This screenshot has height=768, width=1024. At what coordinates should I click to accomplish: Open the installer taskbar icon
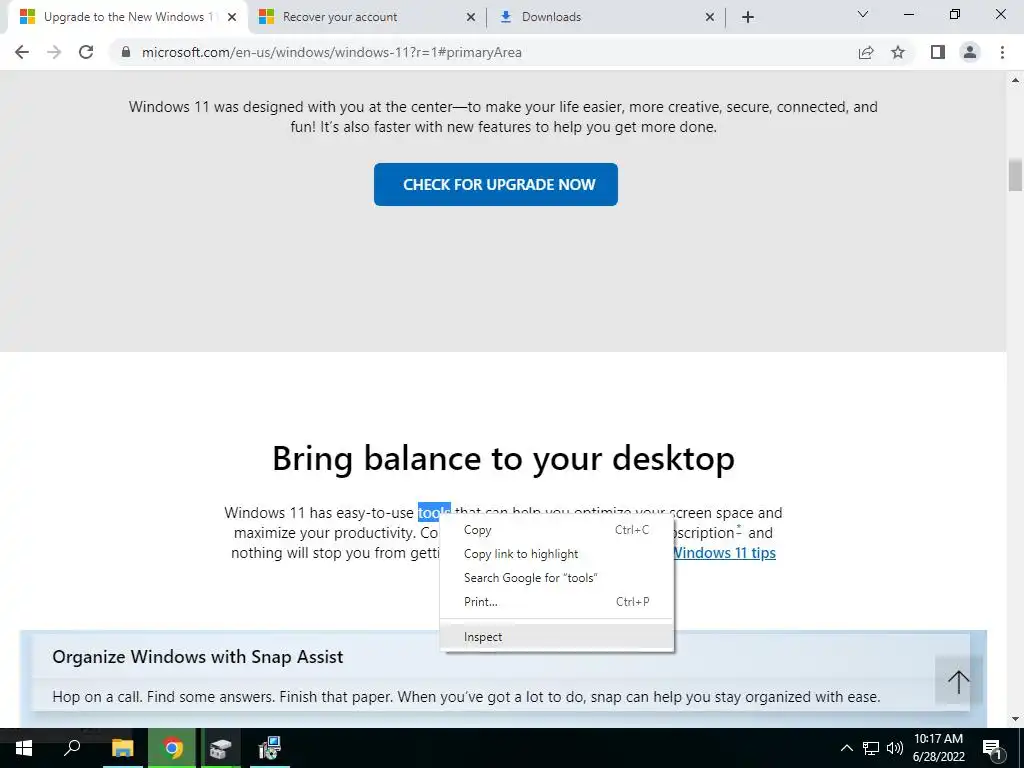coord(269,748)
